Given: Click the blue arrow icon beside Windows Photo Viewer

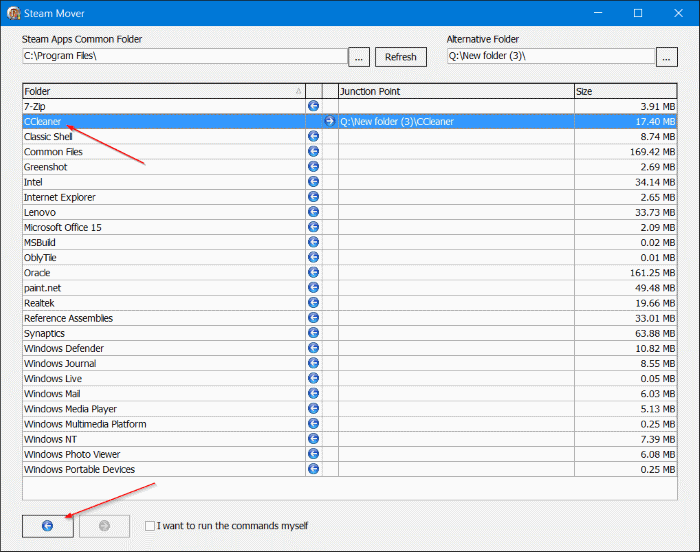Looking at the screenshot, I should (313, 454).
